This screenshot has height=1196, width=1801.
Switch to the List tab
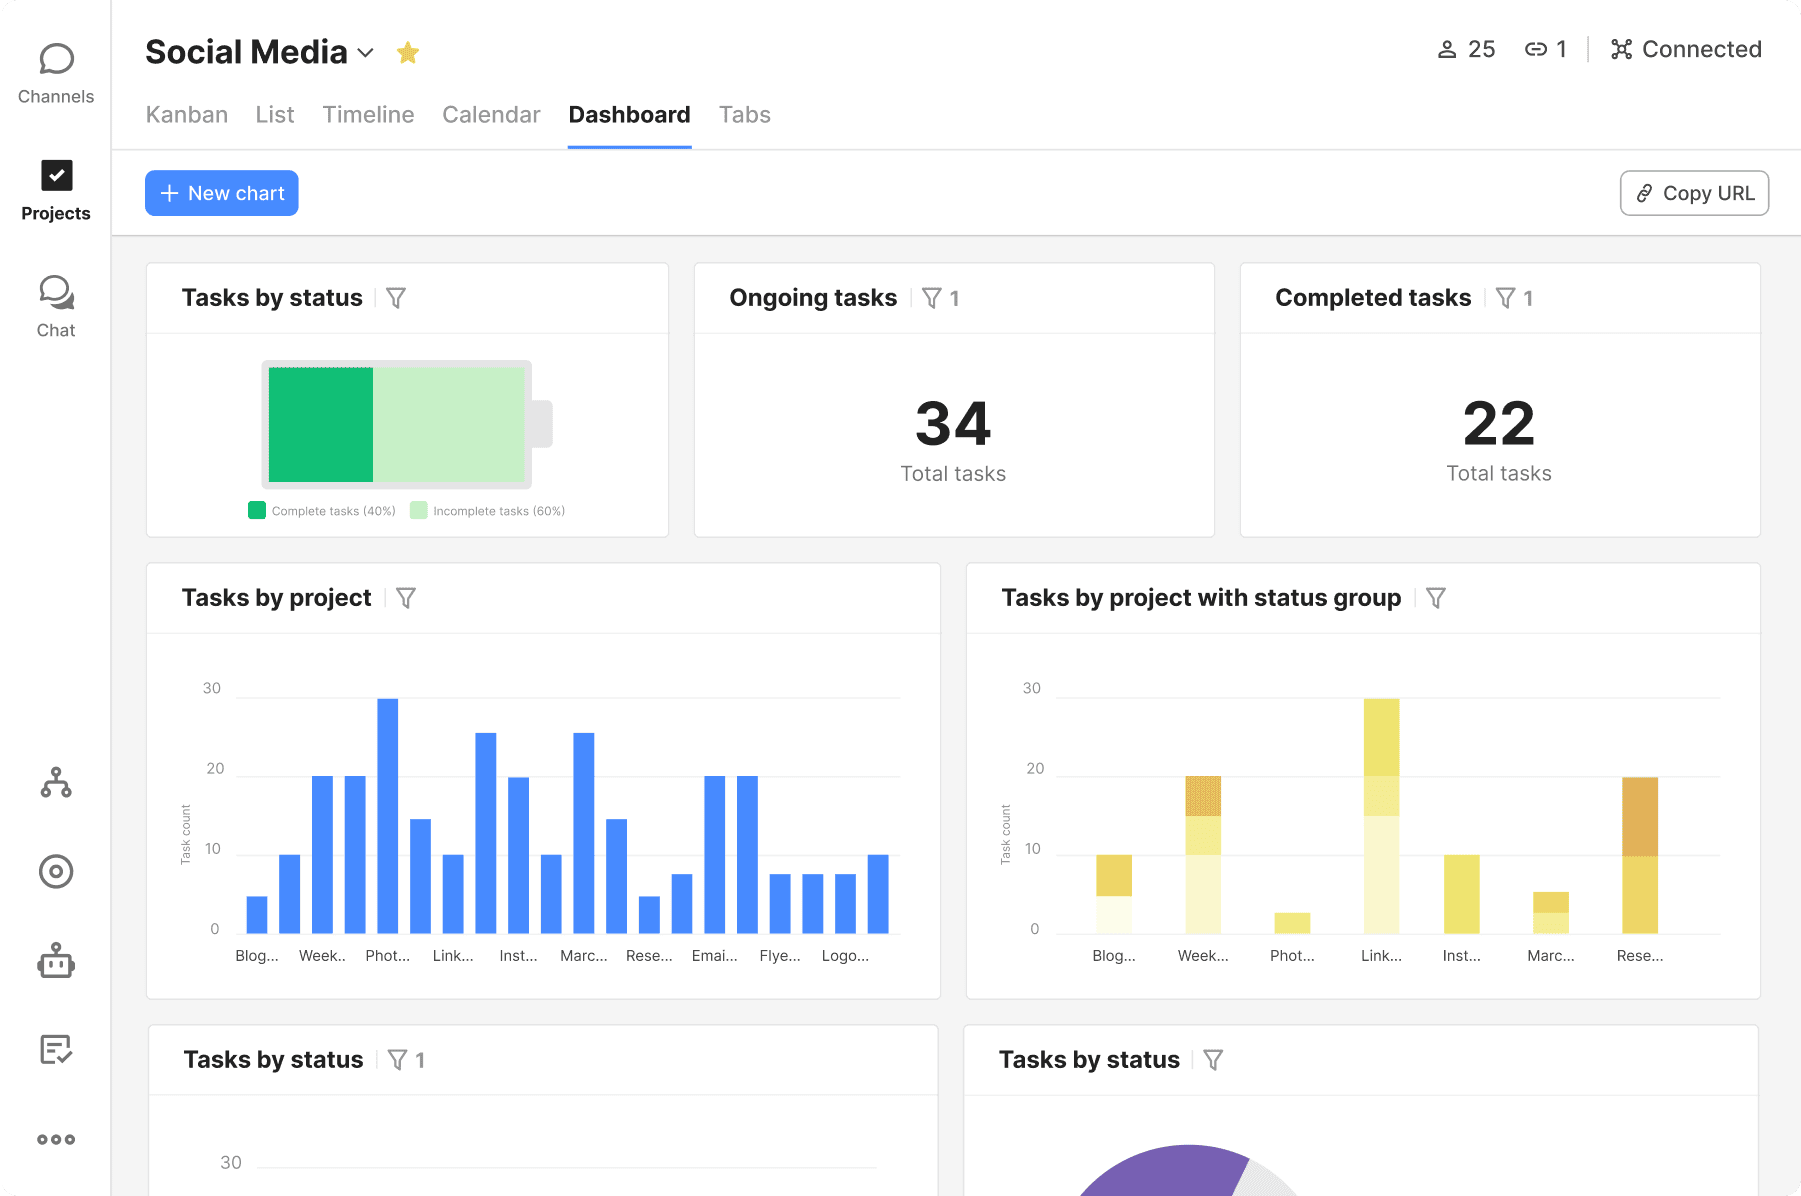click(x=275, y=115)
